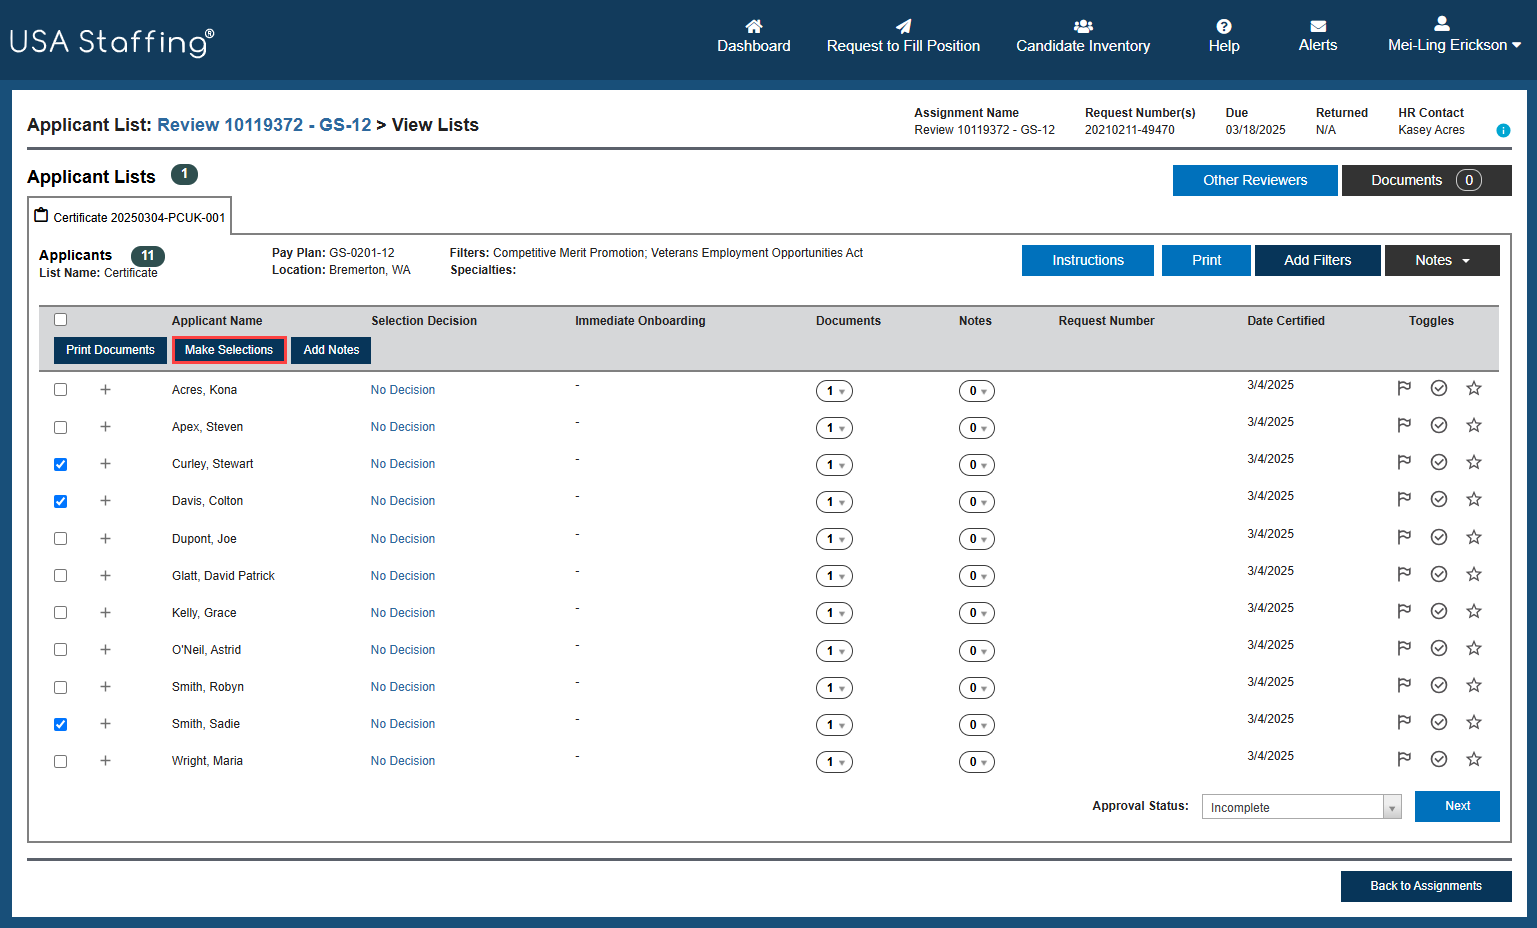Star the Smith, Robyn applicant
The height and width of the screenshot is (928, 1537).
tap(1474, 685)
